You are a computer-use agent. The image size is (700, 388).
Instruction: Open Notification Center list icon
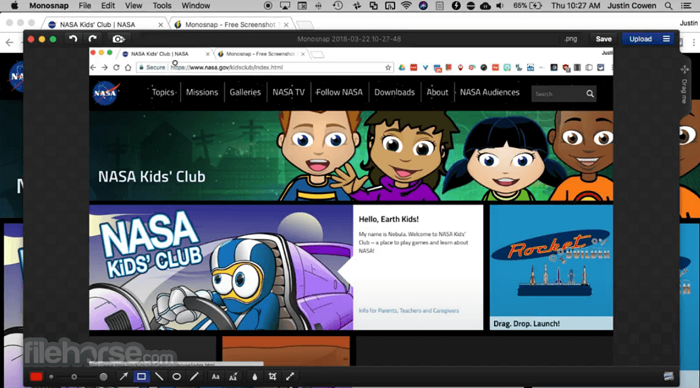click(687, 6)
